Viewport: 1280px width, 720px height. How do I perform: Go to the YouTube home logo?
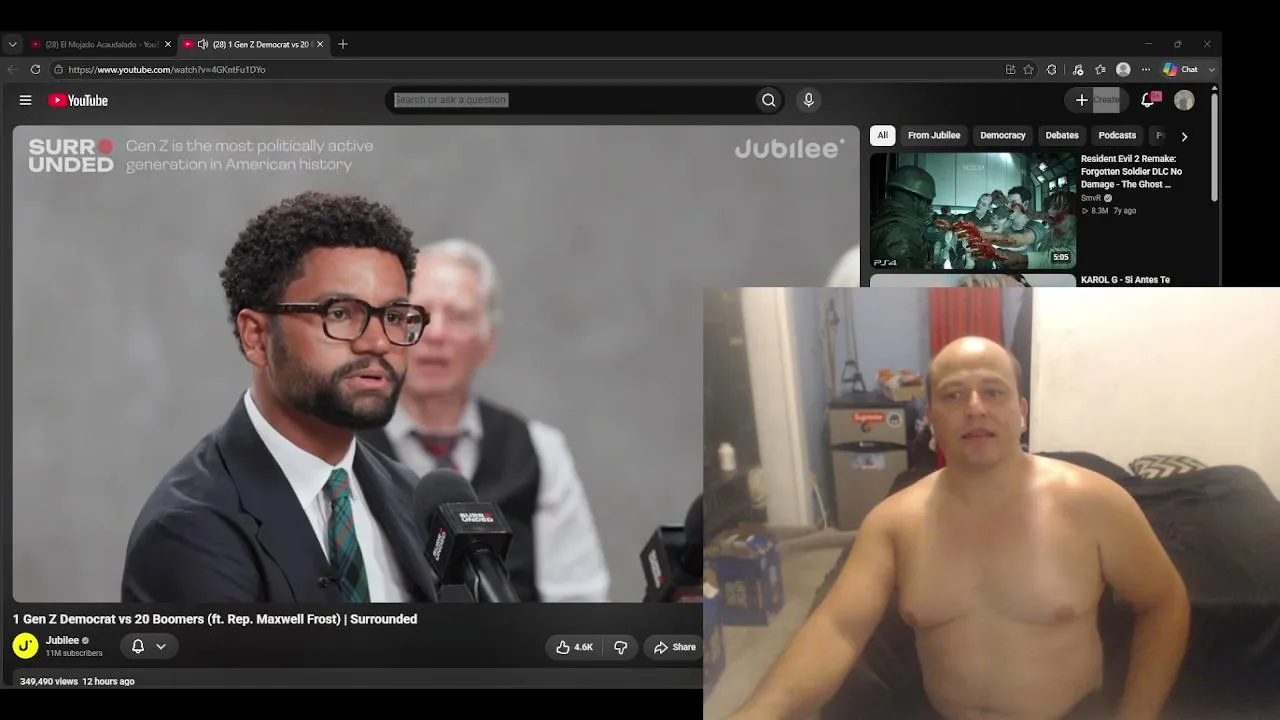[78, 100]
